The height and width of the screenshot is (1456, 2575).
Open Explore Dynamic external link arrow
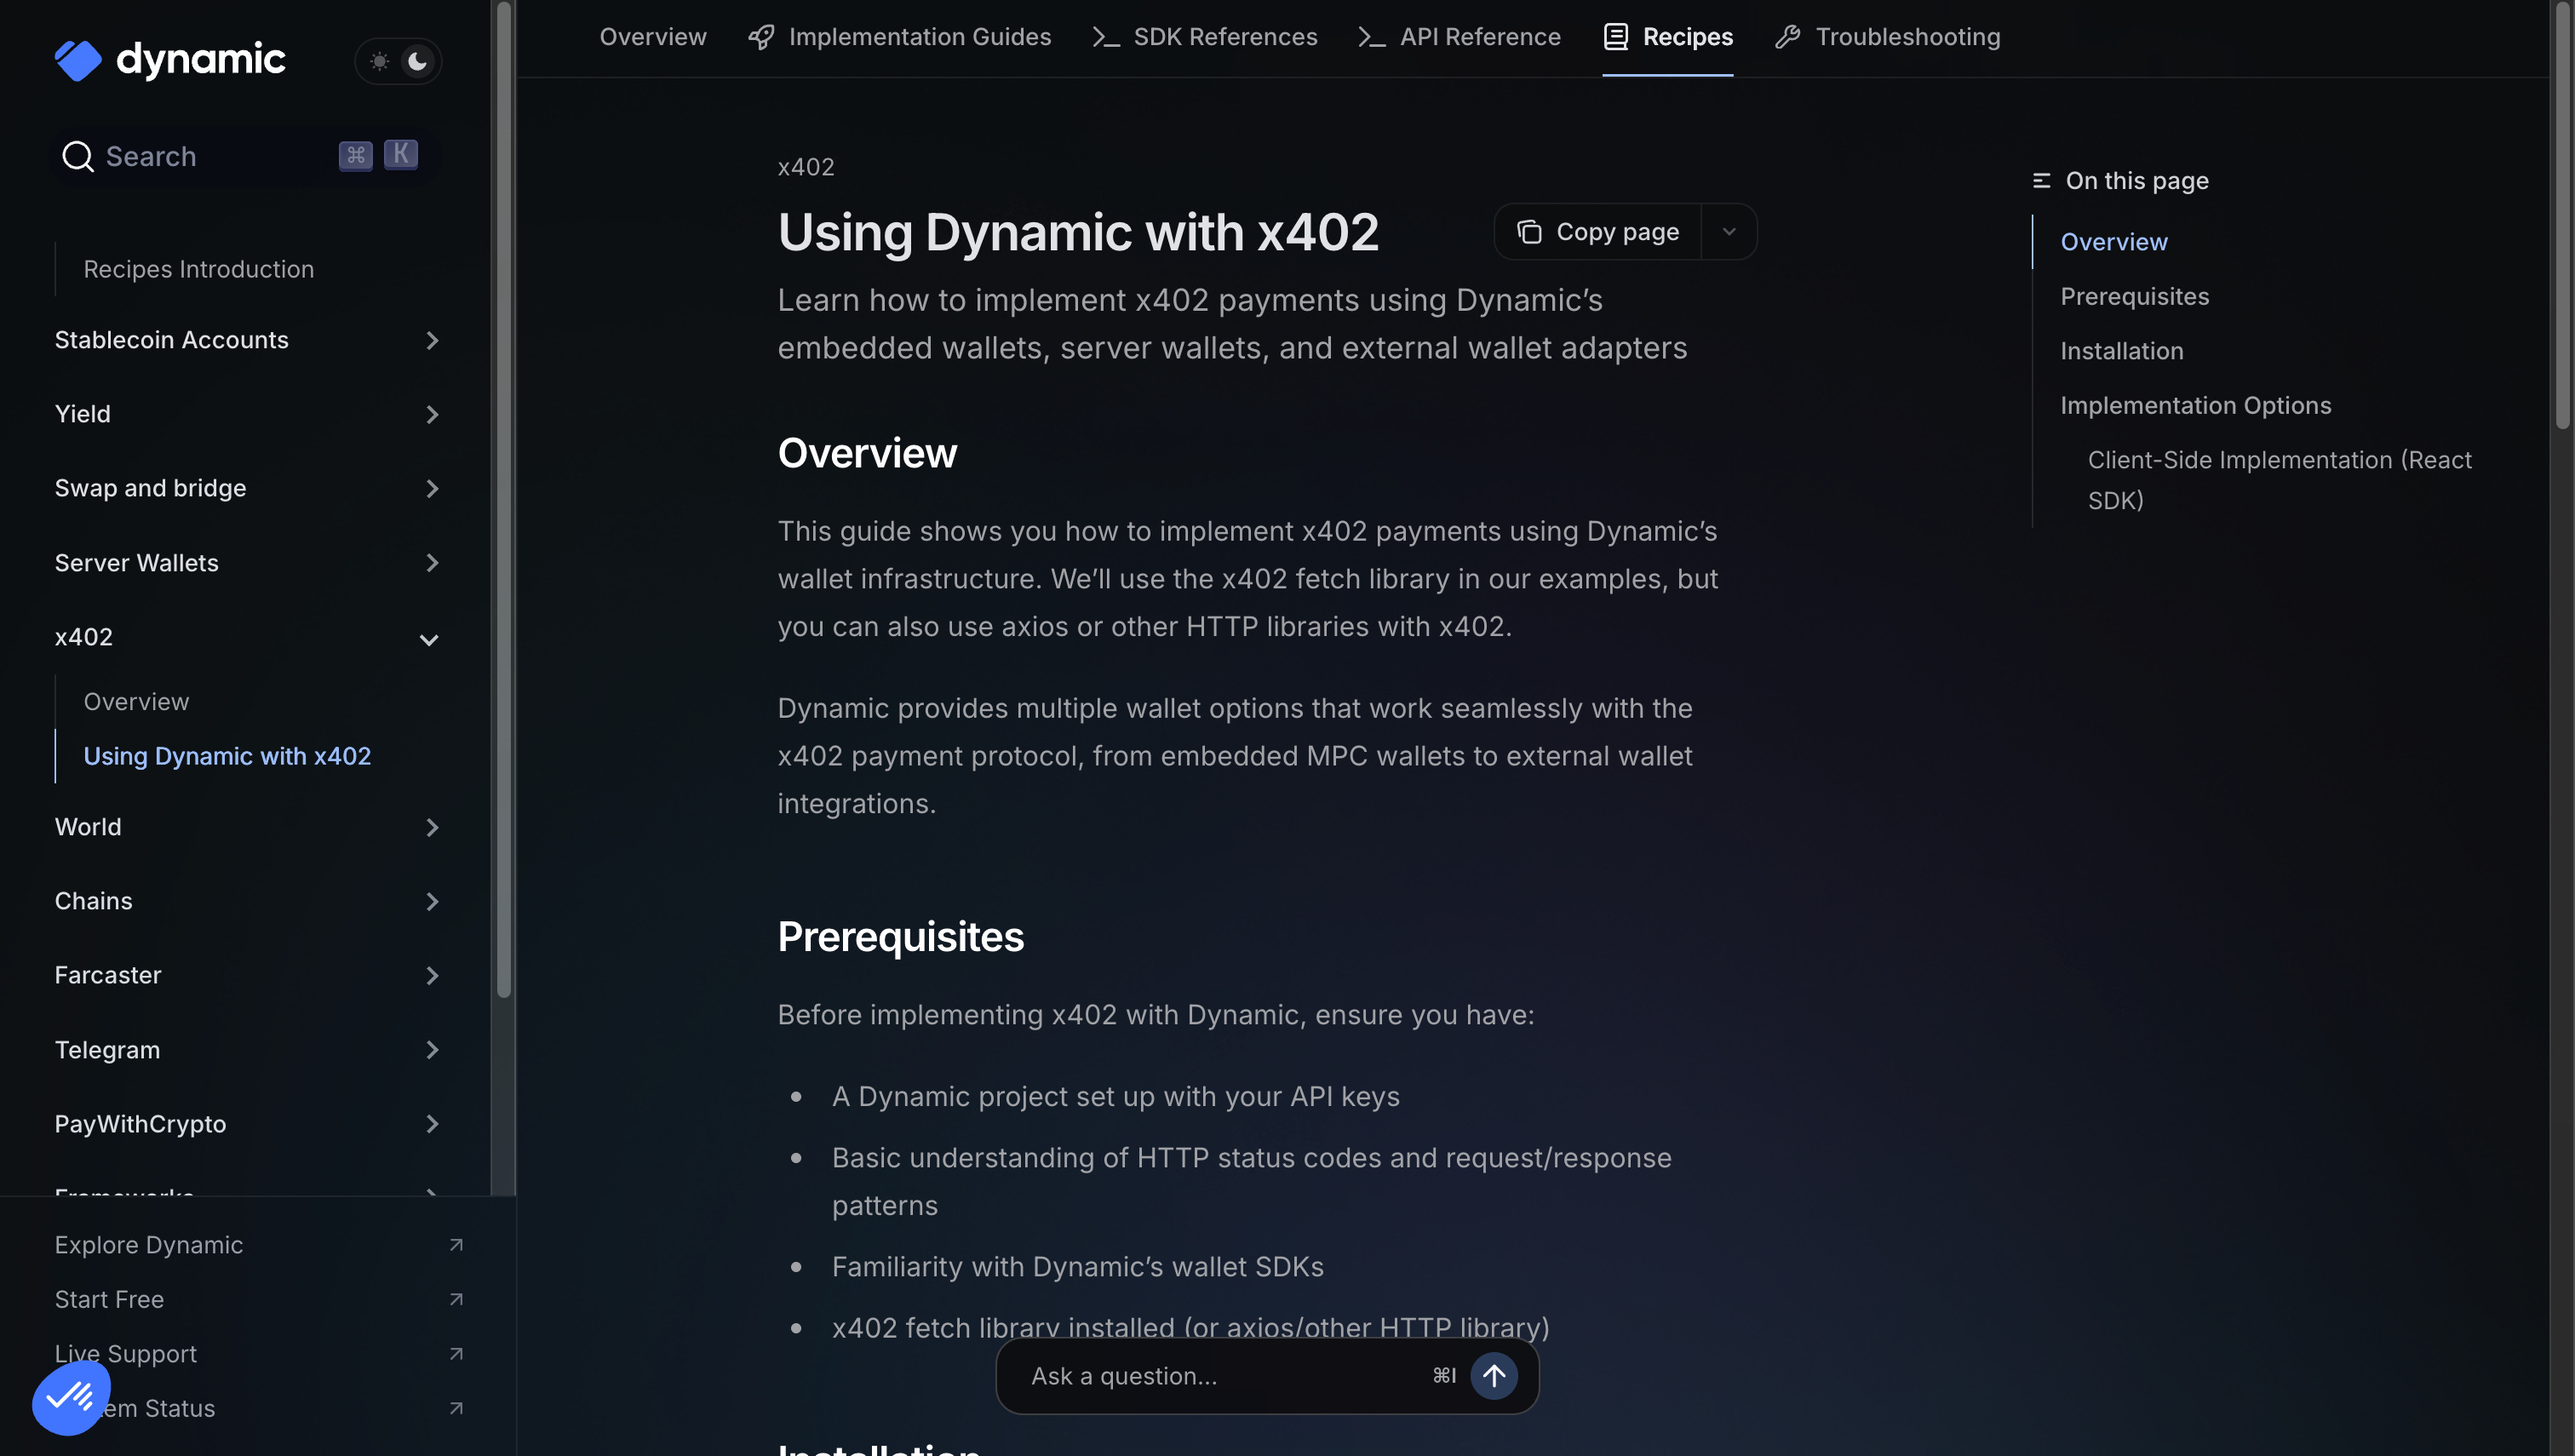[456, 1245]
